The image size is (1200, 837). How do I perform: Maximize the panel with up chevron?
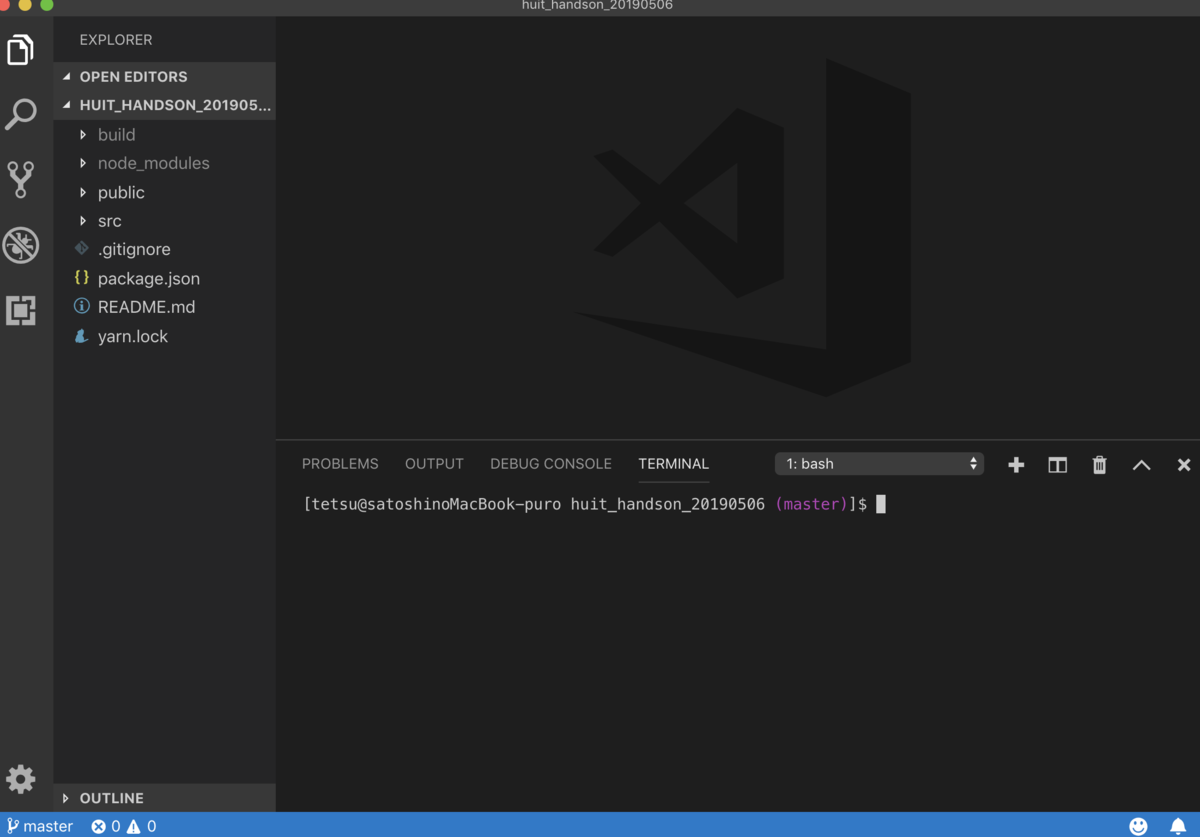[x=1141, y=465]
